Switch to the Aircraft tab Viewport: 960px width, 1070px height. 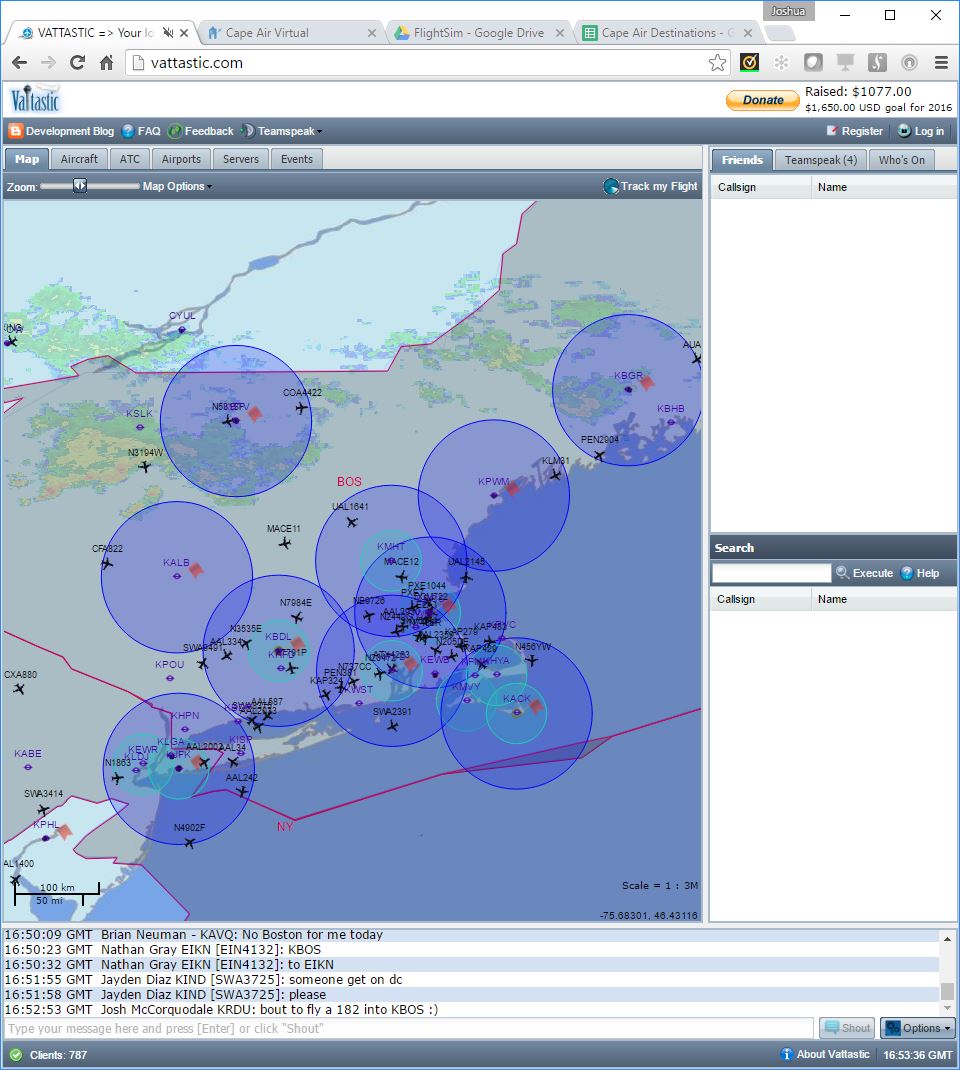79,159
